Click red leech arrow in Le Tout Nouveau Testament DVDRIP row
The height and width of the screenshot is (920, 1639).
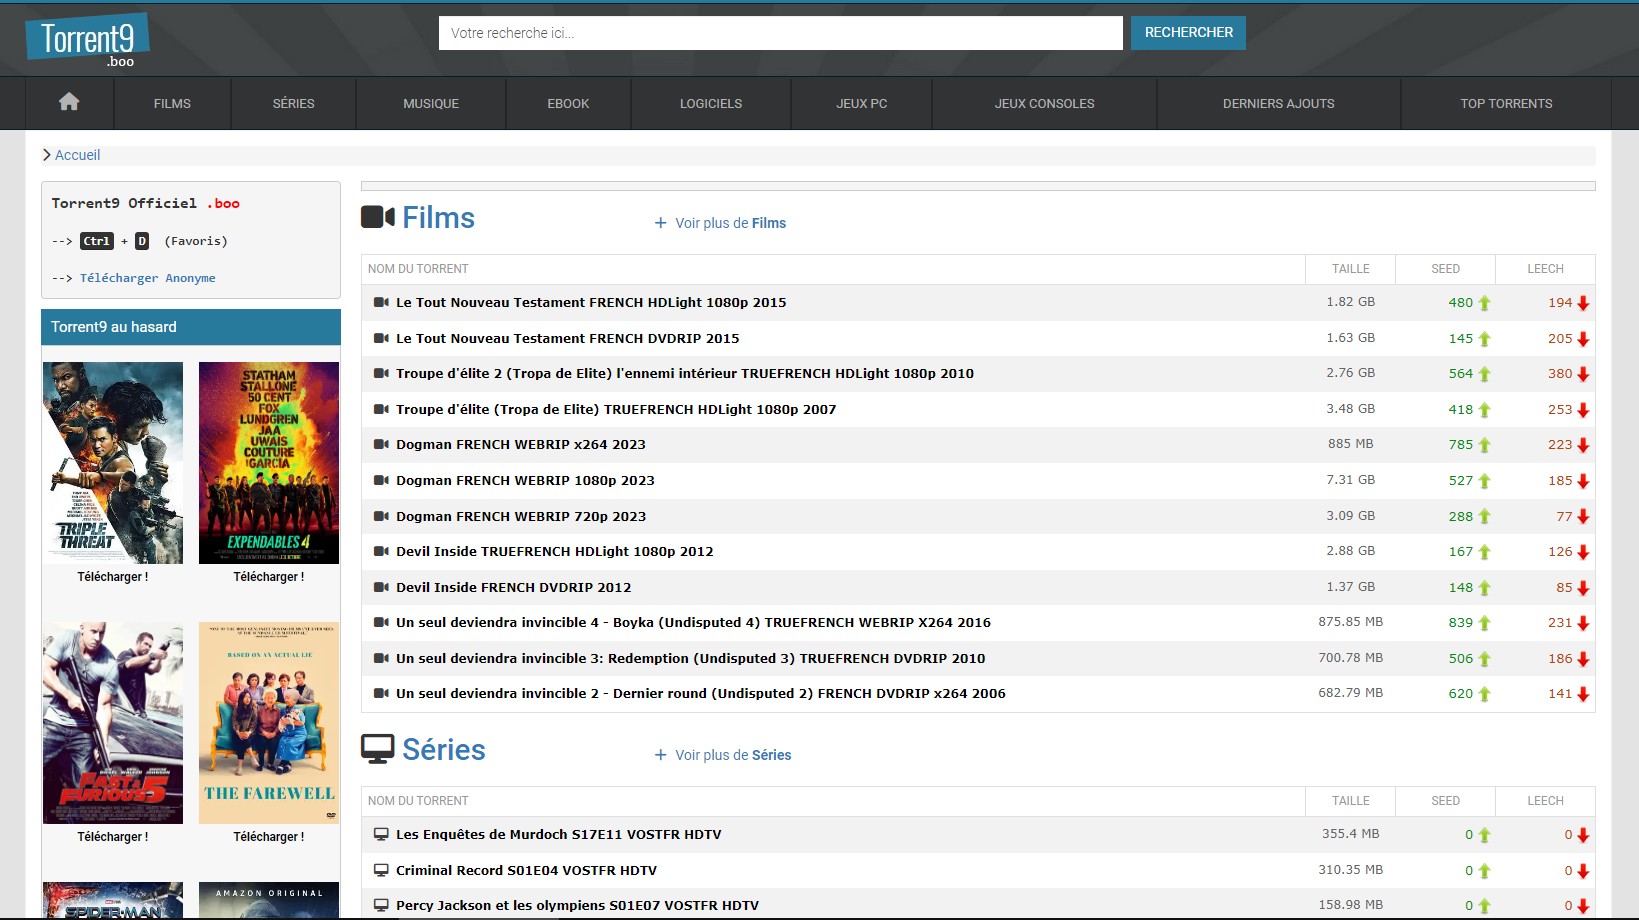pos(1583,339)
